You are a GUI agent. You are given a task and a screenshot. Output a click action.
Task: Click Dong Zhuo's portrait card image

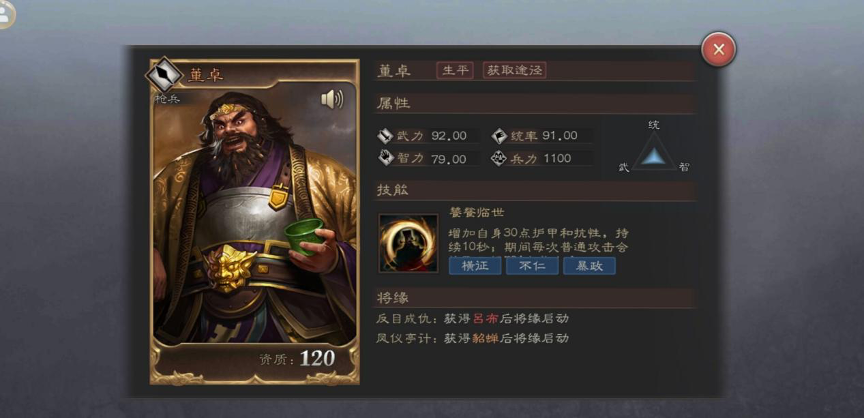click(255, 218)
